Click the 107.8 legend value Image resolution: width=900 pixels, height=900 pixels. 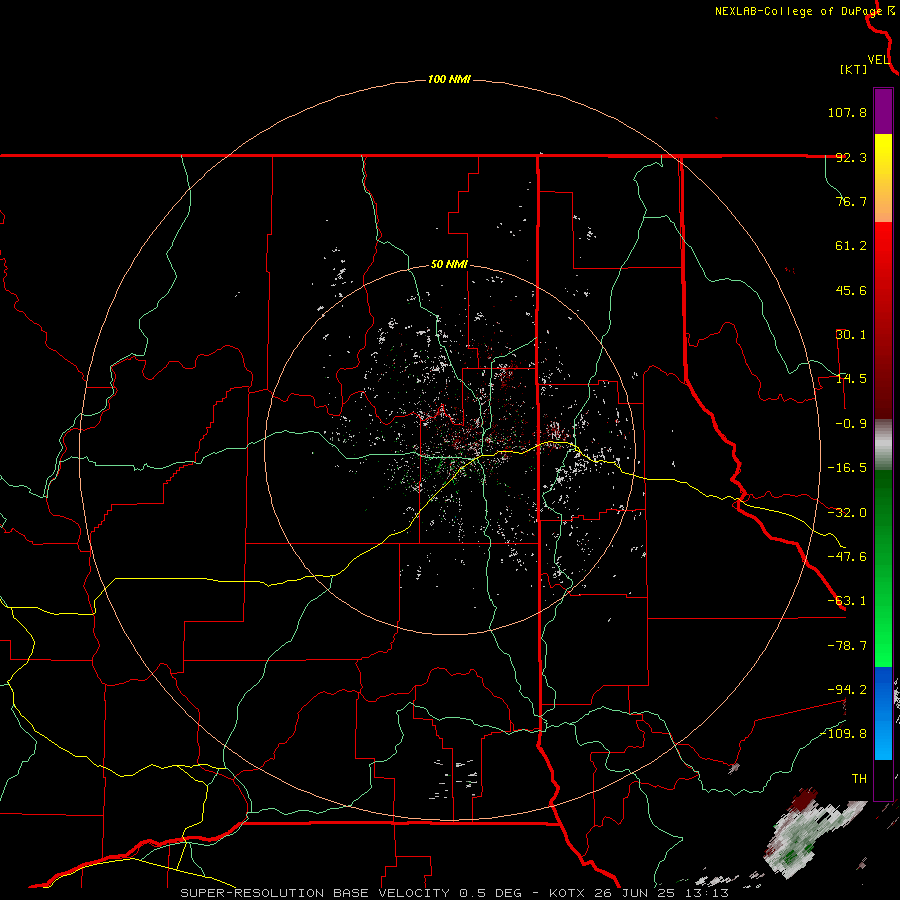pos(847,112)
